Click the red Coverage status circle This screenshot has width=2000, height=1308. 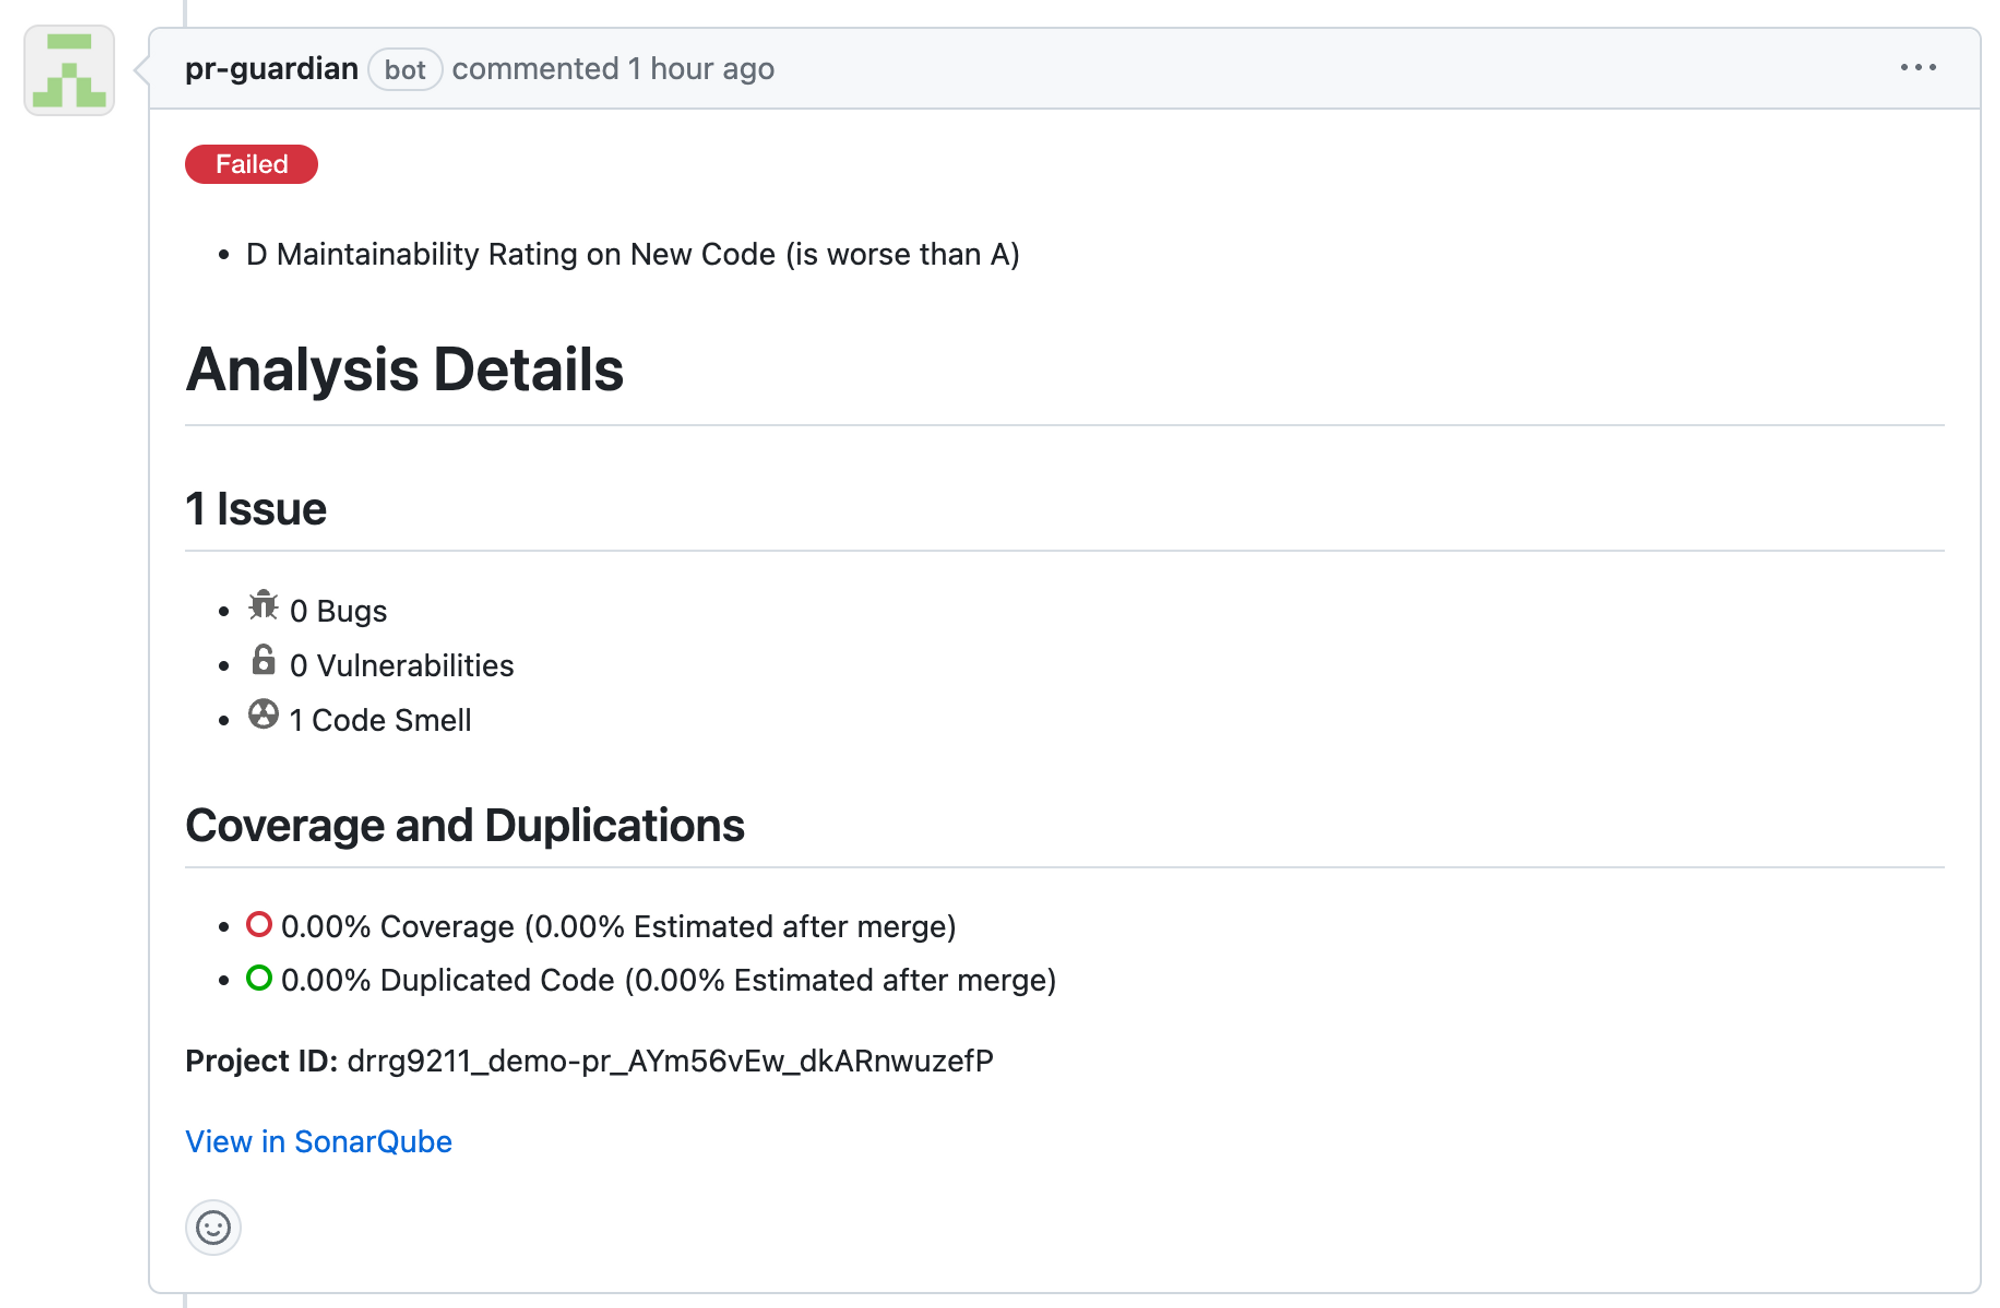click(x=259, y=925)
